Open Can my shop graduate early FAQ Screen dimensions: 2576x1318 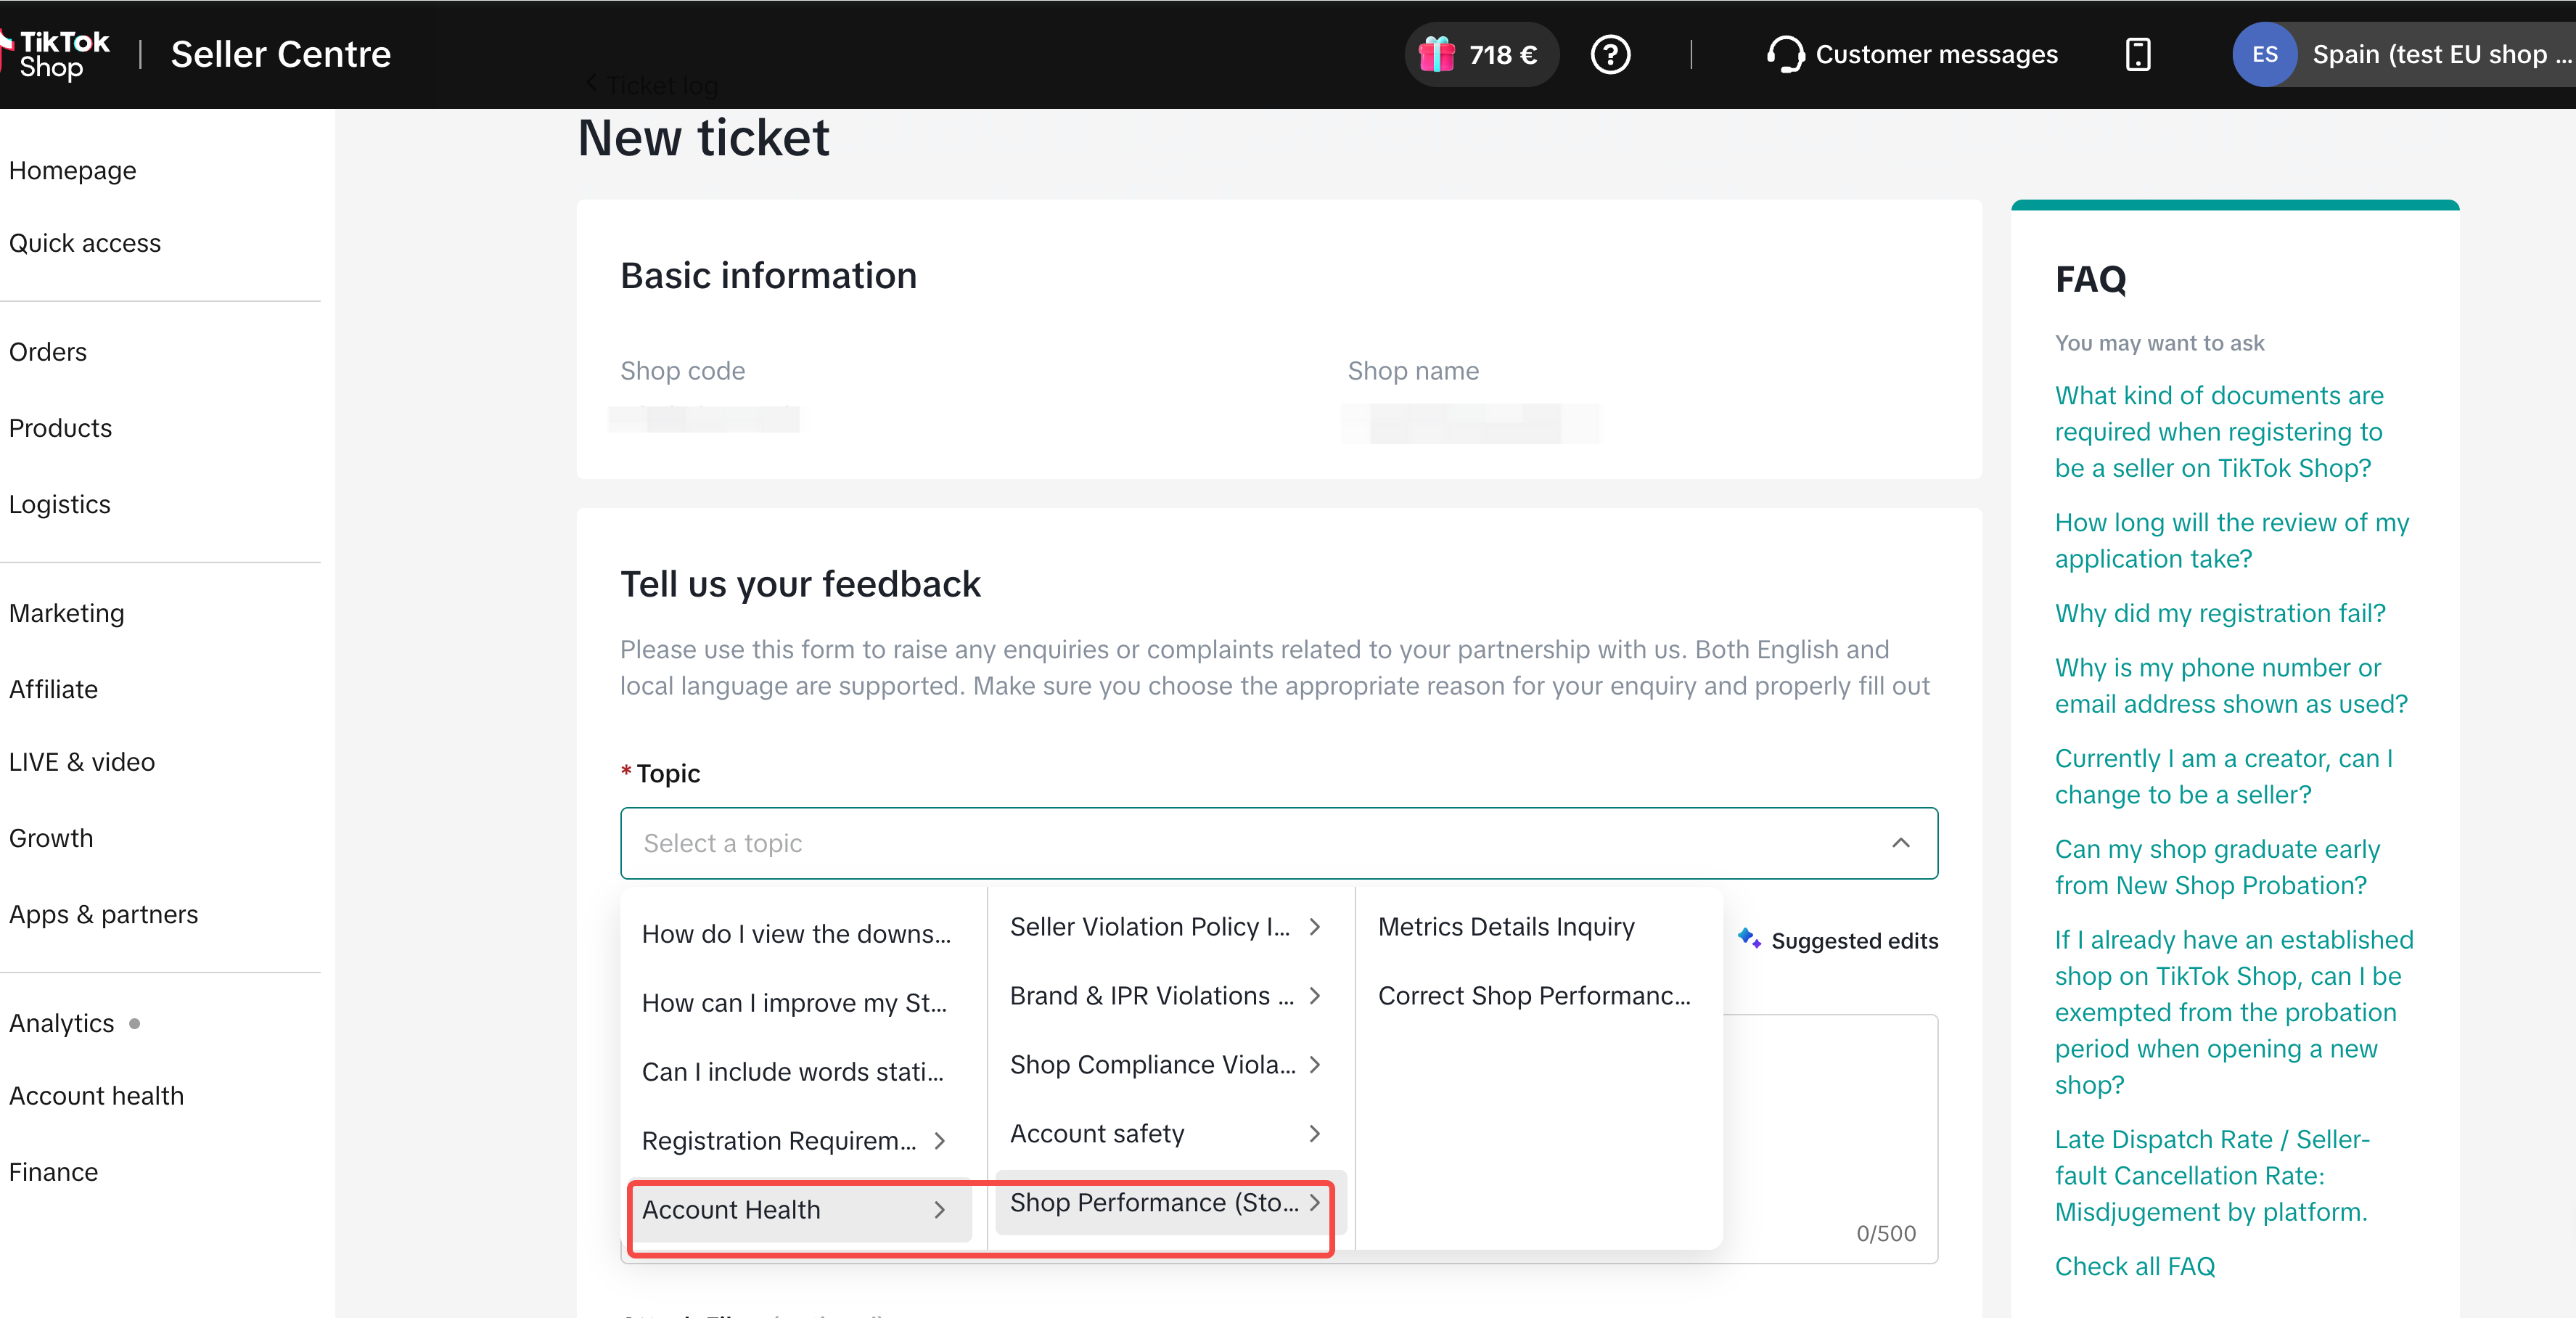[2217, 867]
